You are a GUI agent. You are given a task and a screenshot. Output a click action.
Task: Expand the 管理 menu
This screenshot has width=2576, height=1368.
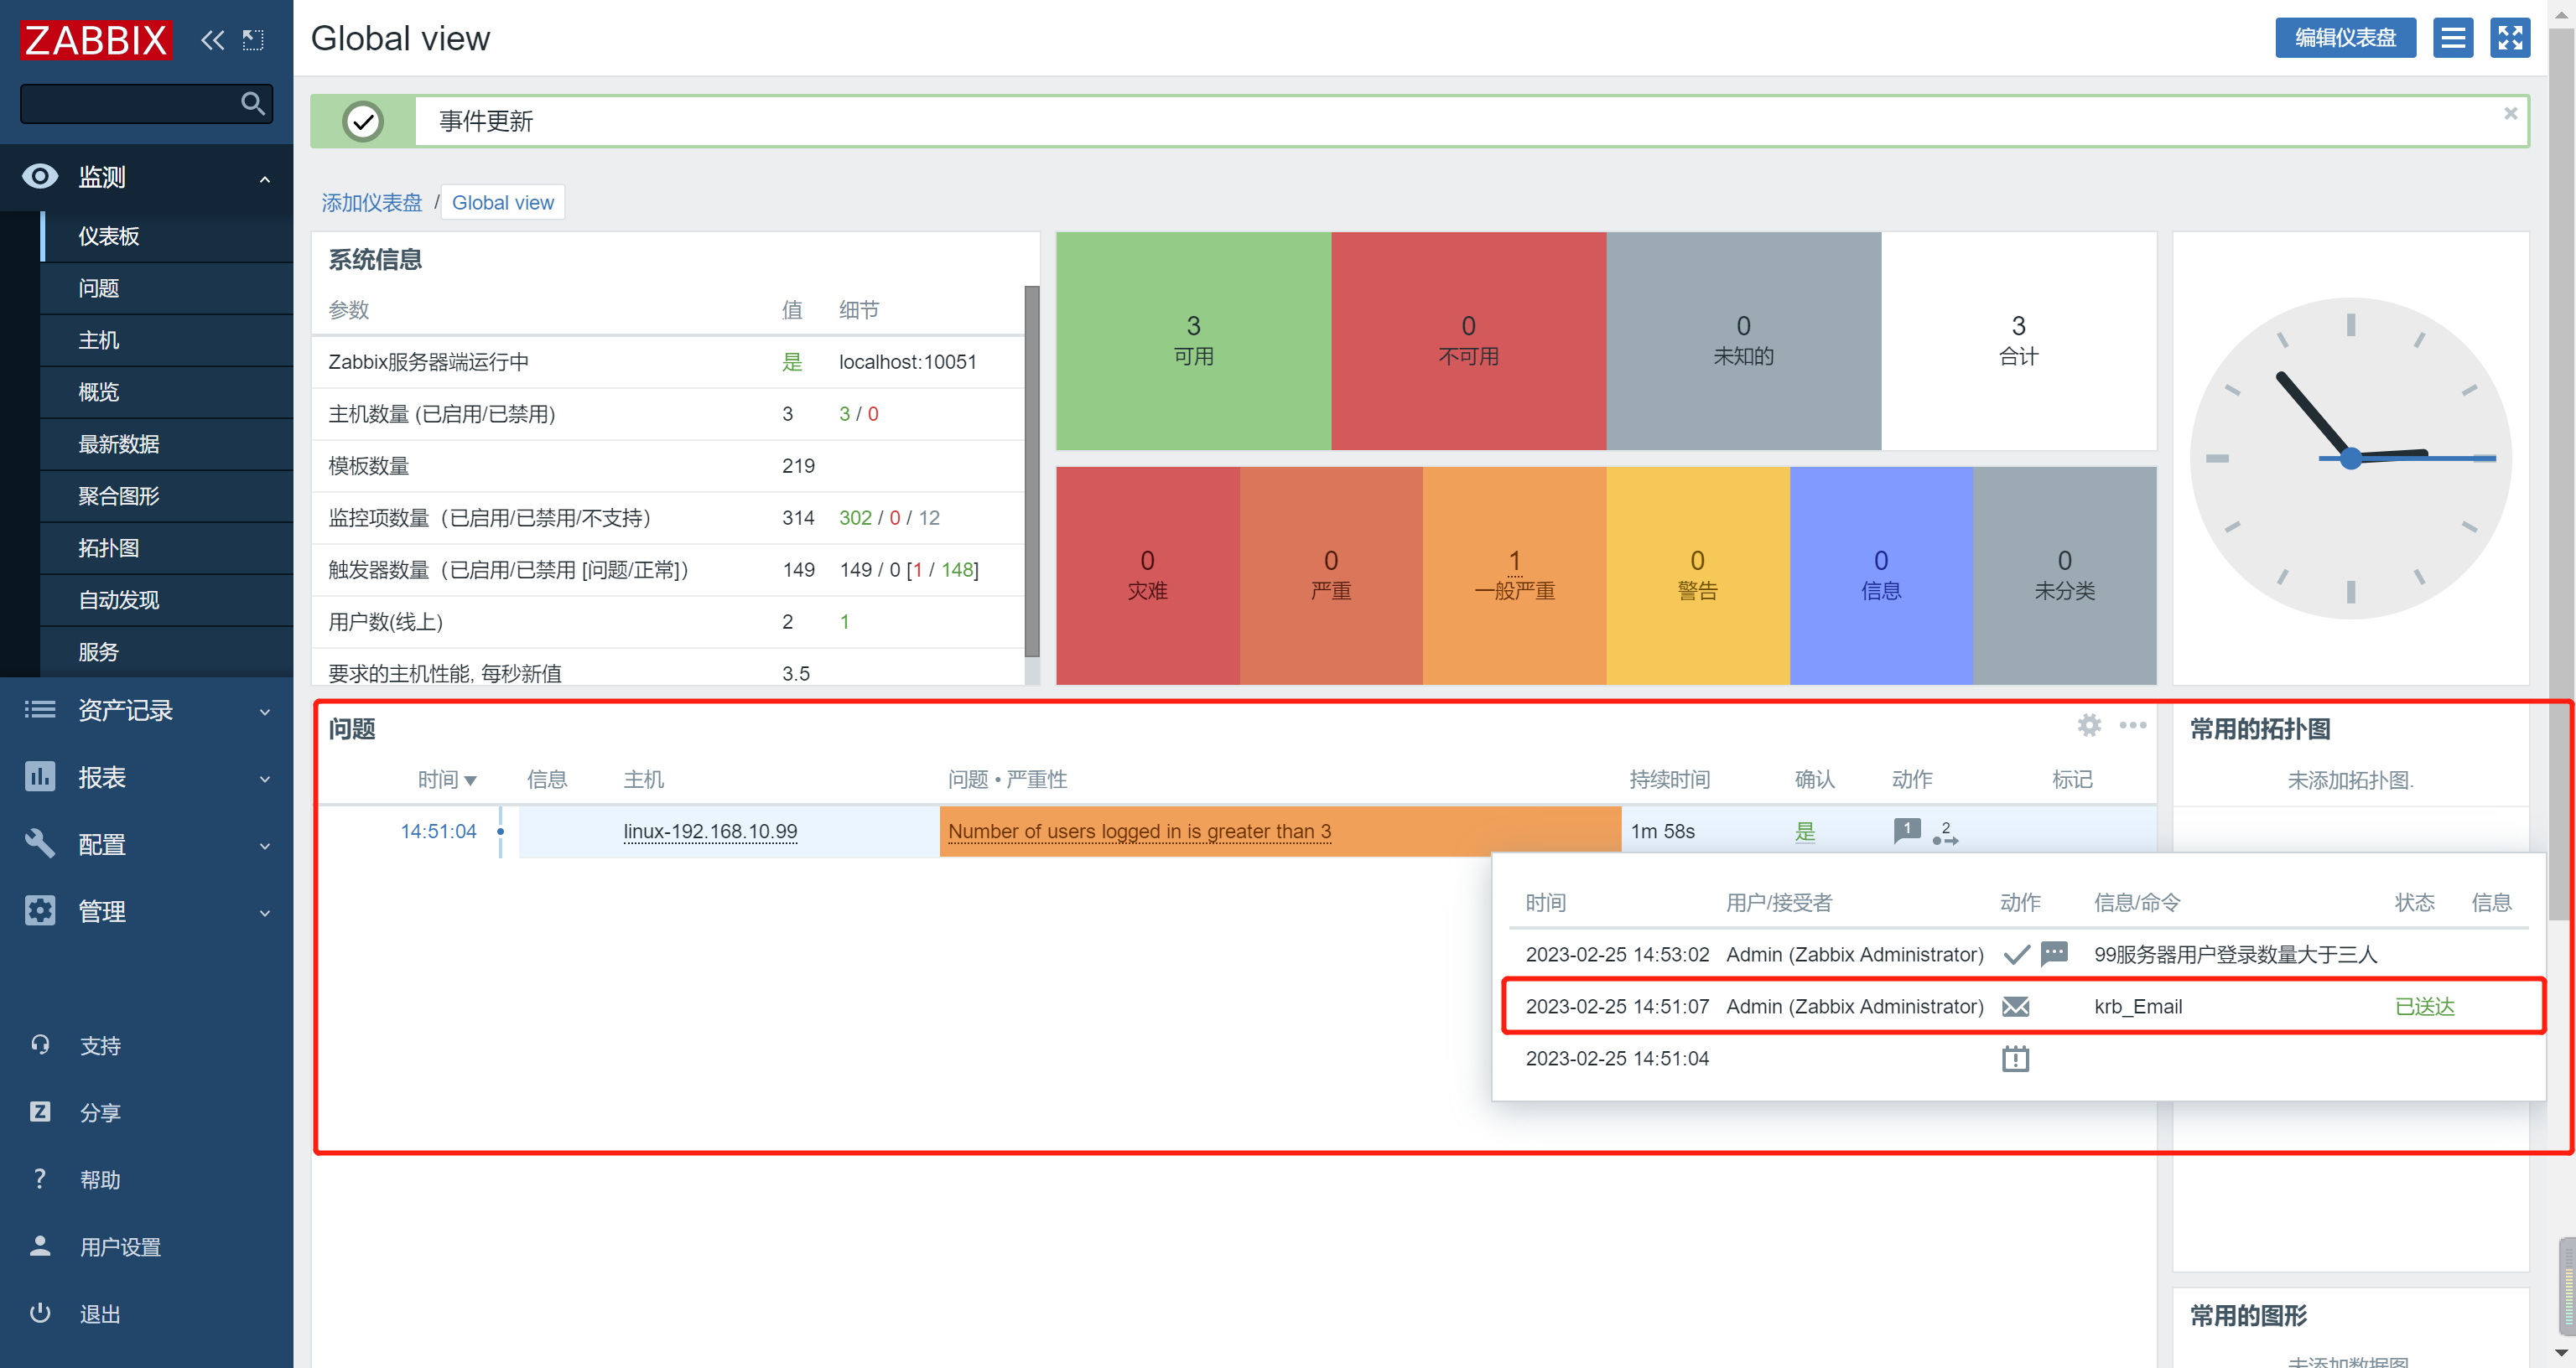[x=147, y=912]
